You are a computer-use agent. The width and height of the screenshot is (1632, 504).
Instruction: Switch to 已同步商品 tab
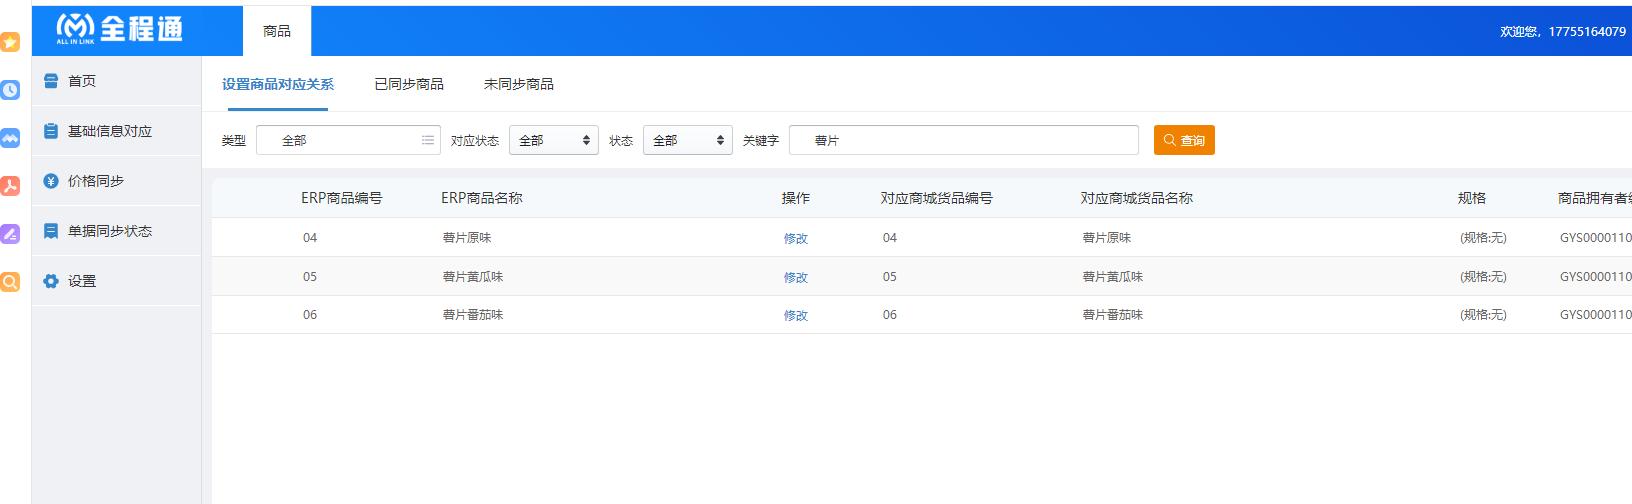[409, 84]
